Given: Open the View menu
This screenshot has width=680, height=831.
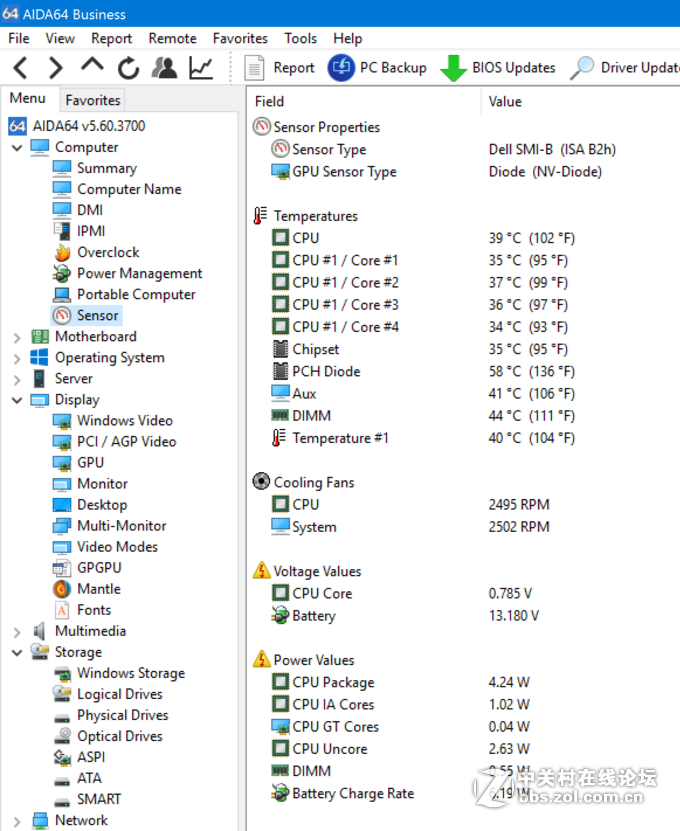Looking at the screenshot, I should click(60, 38).
